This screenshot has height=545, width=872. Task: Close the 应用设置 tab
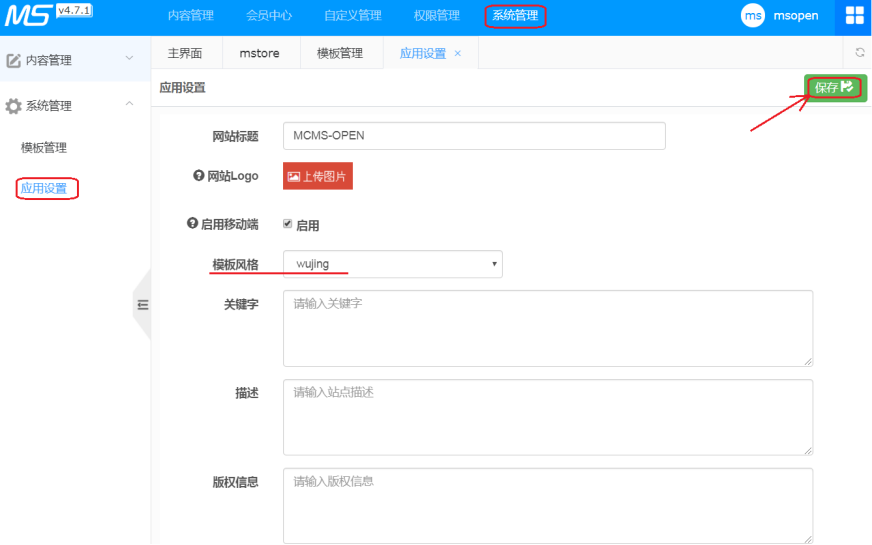pyautogui.click(x=458, y=53)
